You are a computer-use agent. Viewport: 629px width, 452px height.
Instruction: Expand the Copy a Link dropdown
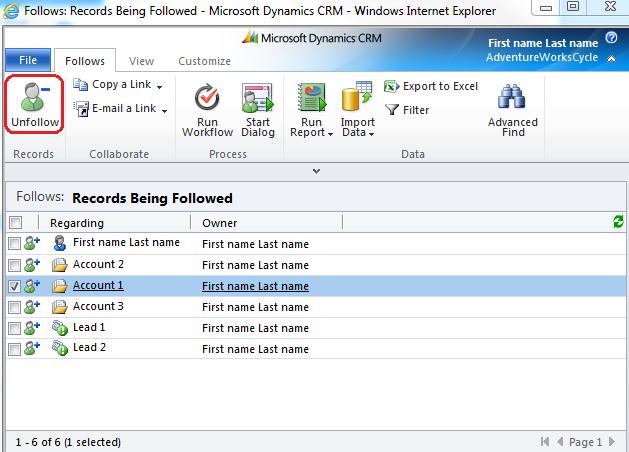point(160,87)
